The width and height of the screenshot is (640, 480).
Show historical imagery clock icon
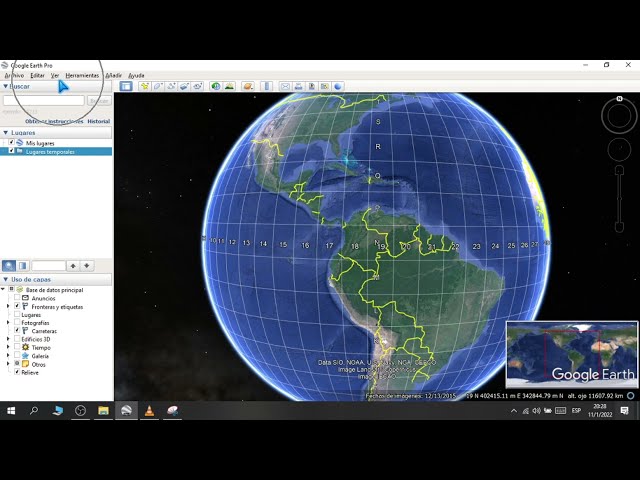point(216,86)
